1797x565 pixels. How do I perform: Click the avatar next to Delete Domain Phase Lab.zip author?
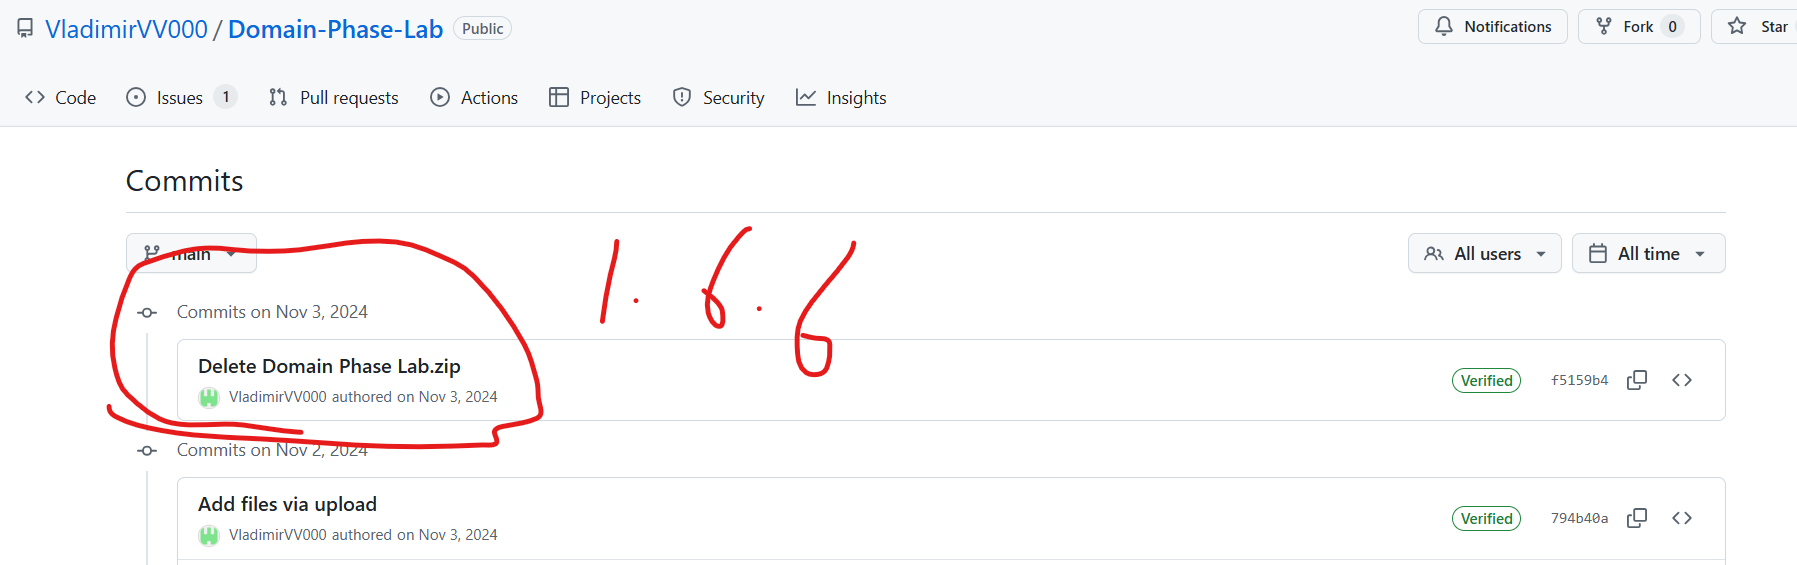click(208, 397)
